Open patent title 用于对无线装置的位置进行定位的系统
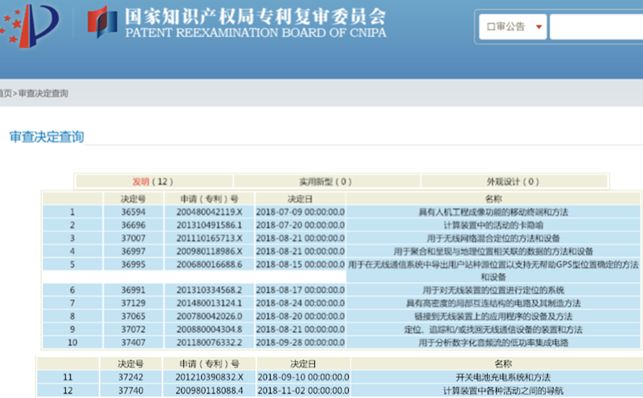This screenshot has width=643, height=398. (x=493, y=290)
